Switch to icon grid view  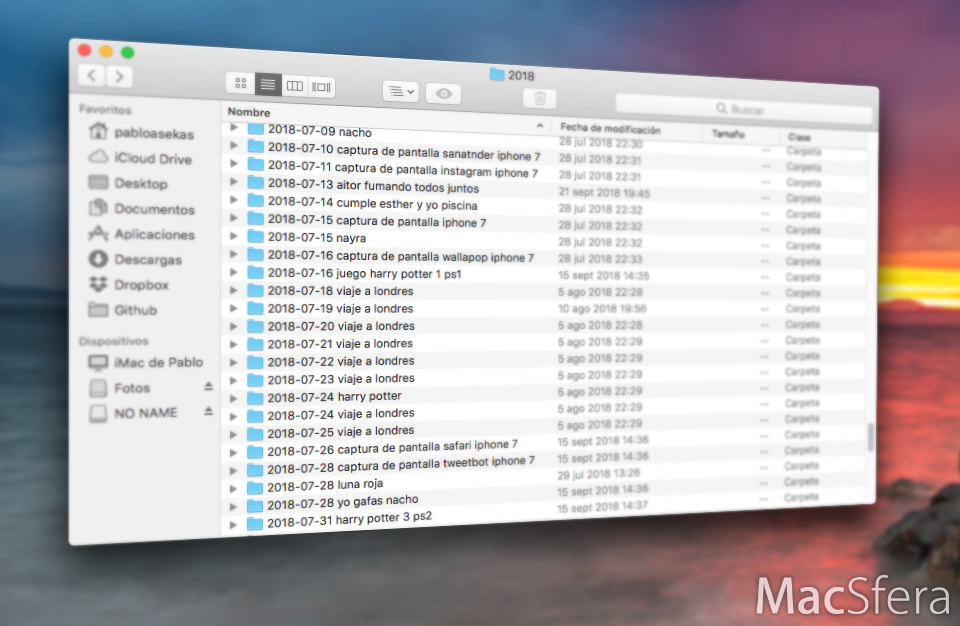tap(241, 83)
